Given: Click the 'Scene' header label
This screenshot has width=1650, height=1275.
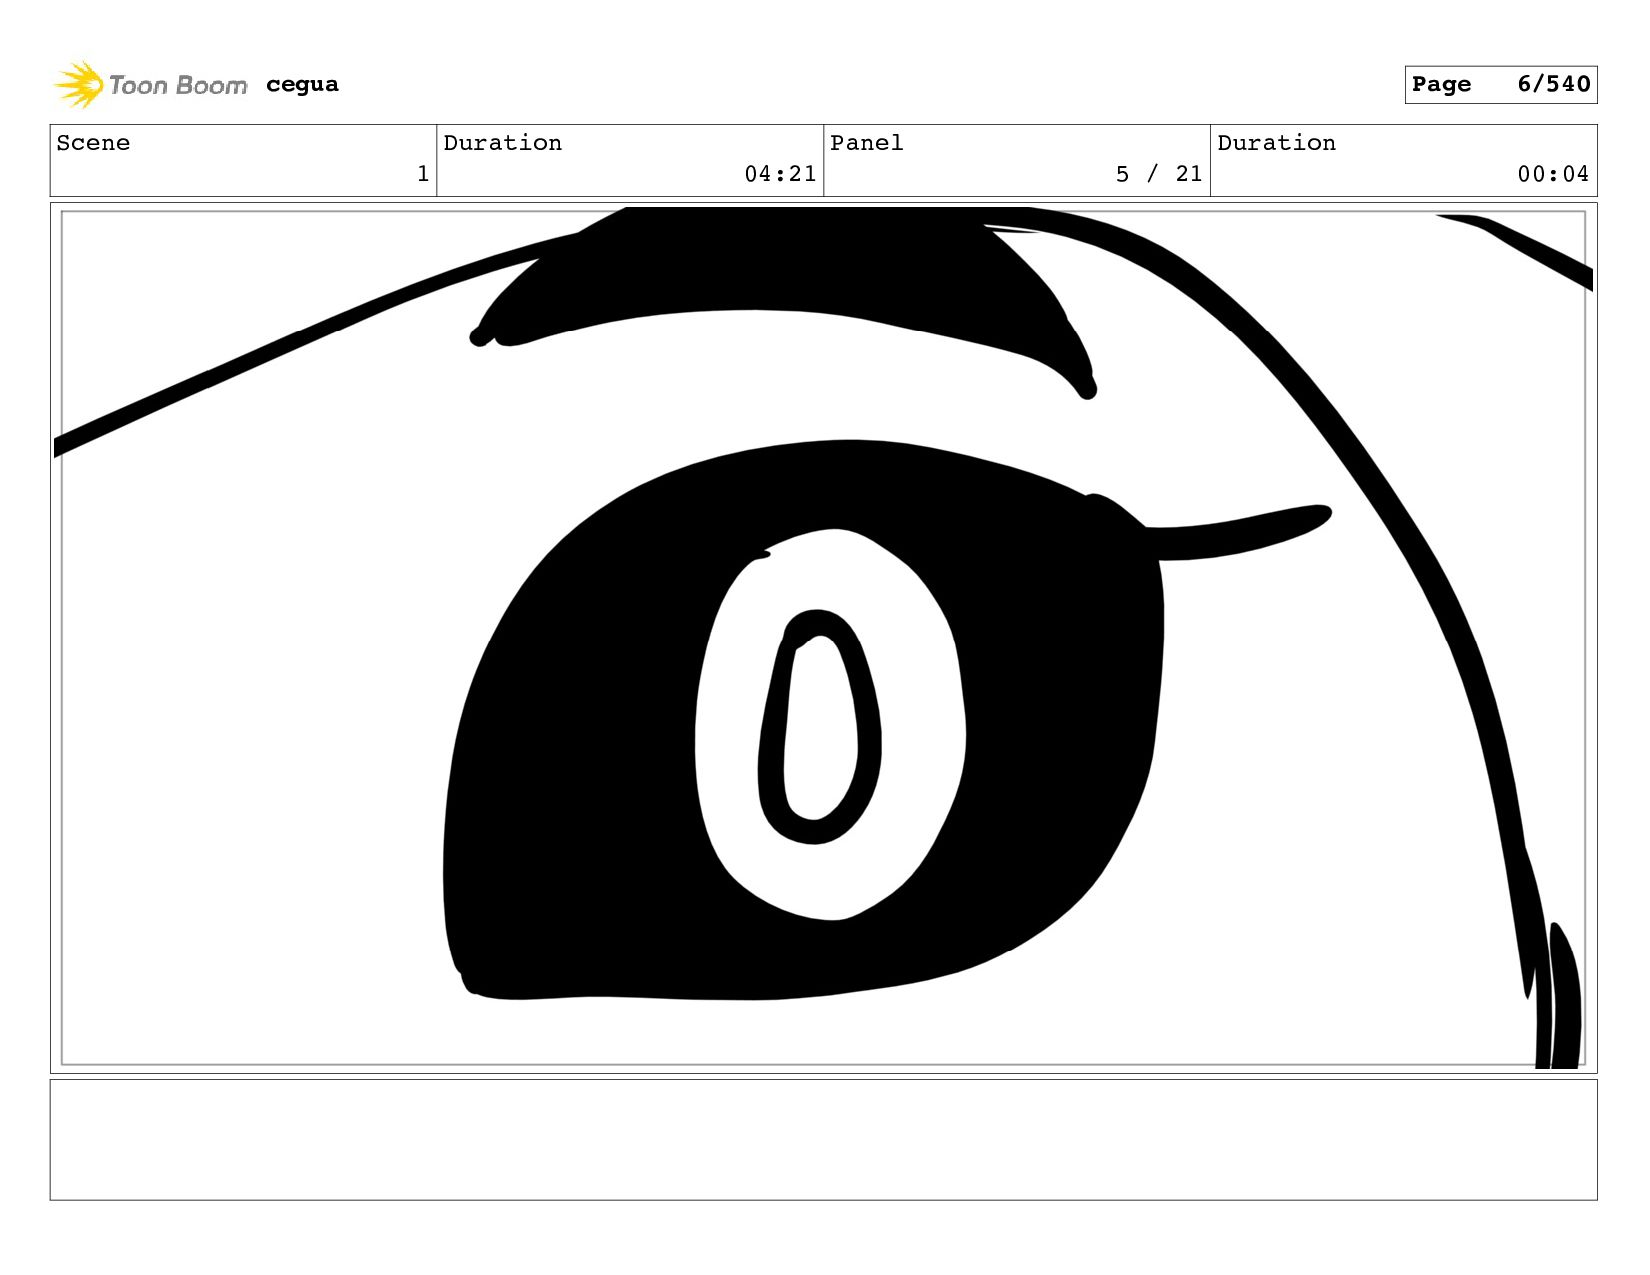Looking at the screenshot, I should pyautogui.click(x=93, y=143).
